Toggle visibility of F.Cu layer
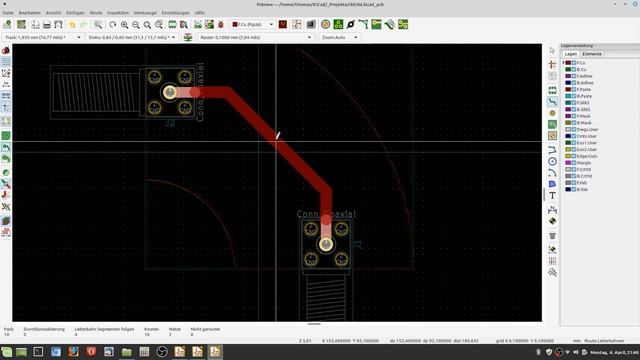 click(574, 63)
